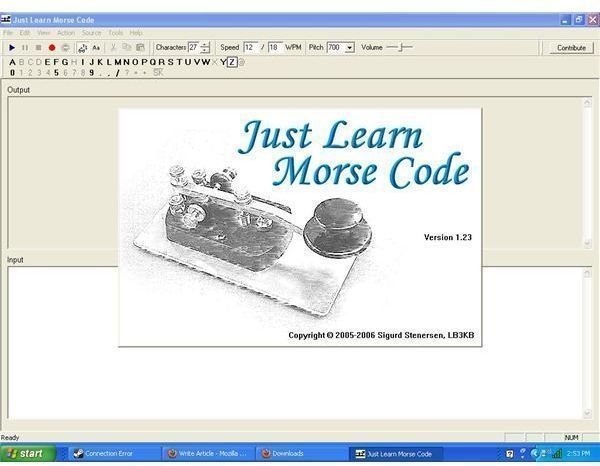Viewport: 600px width, 466px height.
Task: Click the Input area scroll-up arrow
Action: coord(587,273)
